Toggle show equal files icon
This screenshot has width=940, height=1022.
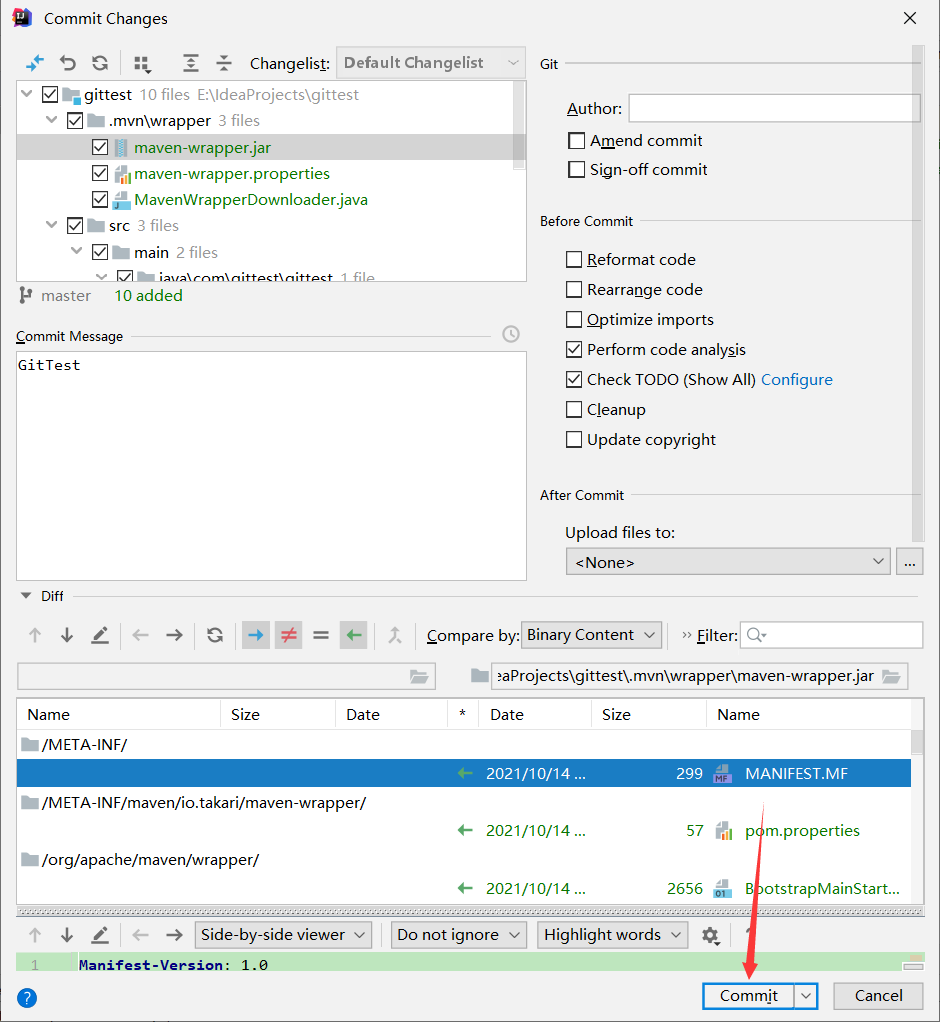321,635
